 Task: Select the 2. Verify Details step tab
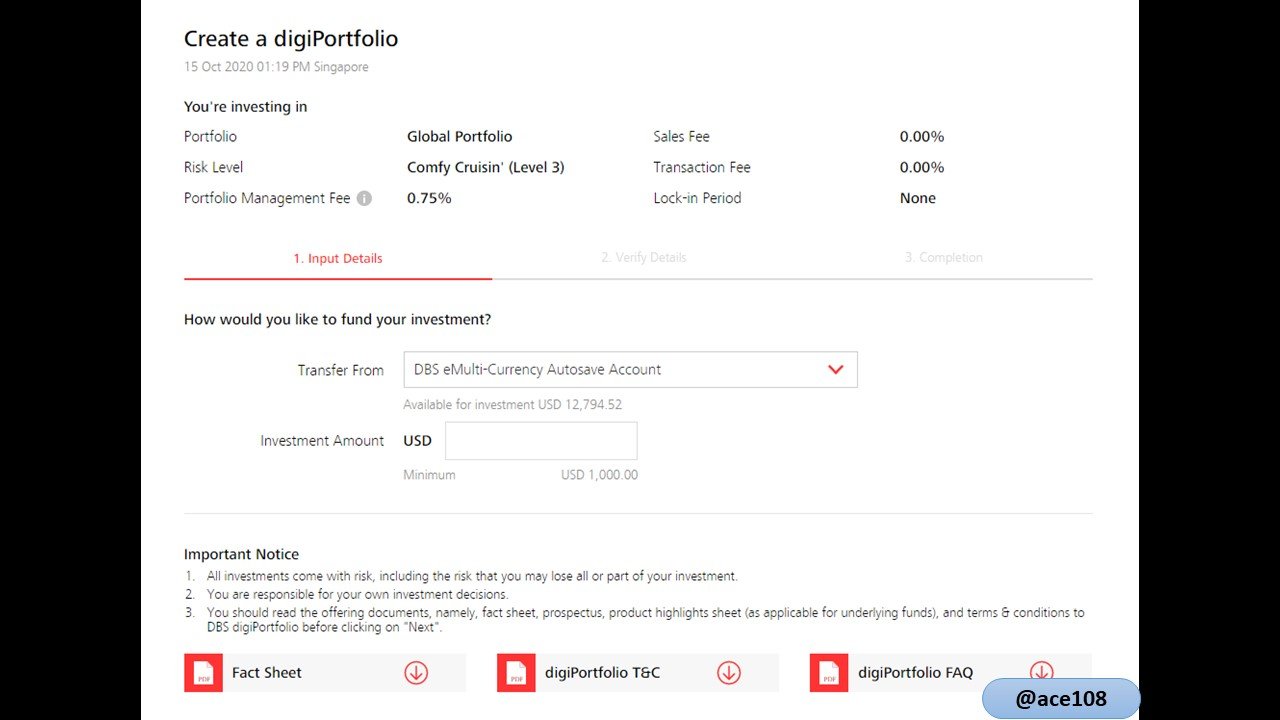pos(644,258)
